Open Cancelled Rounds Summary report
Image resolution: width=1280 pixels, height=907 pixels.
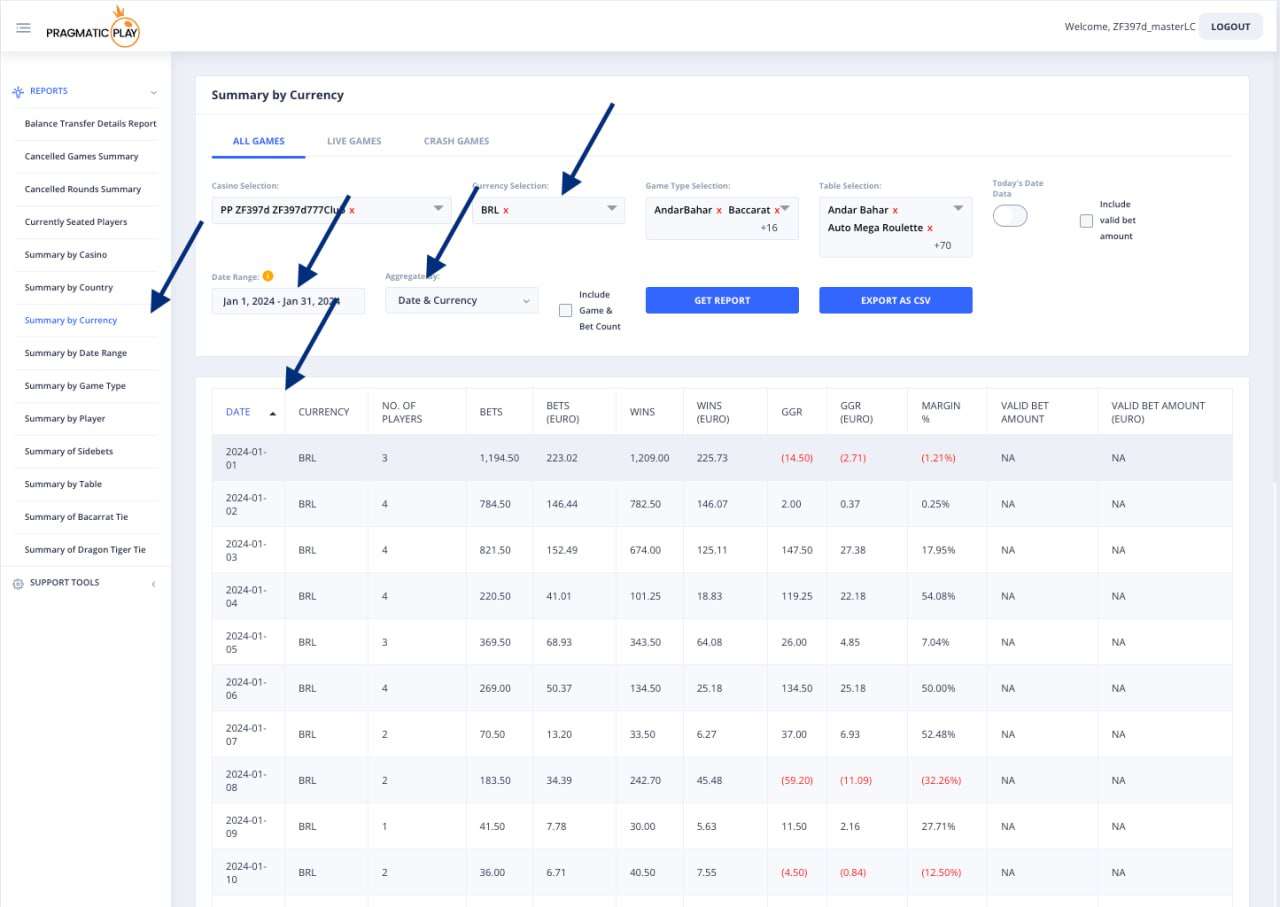[83, 190]
